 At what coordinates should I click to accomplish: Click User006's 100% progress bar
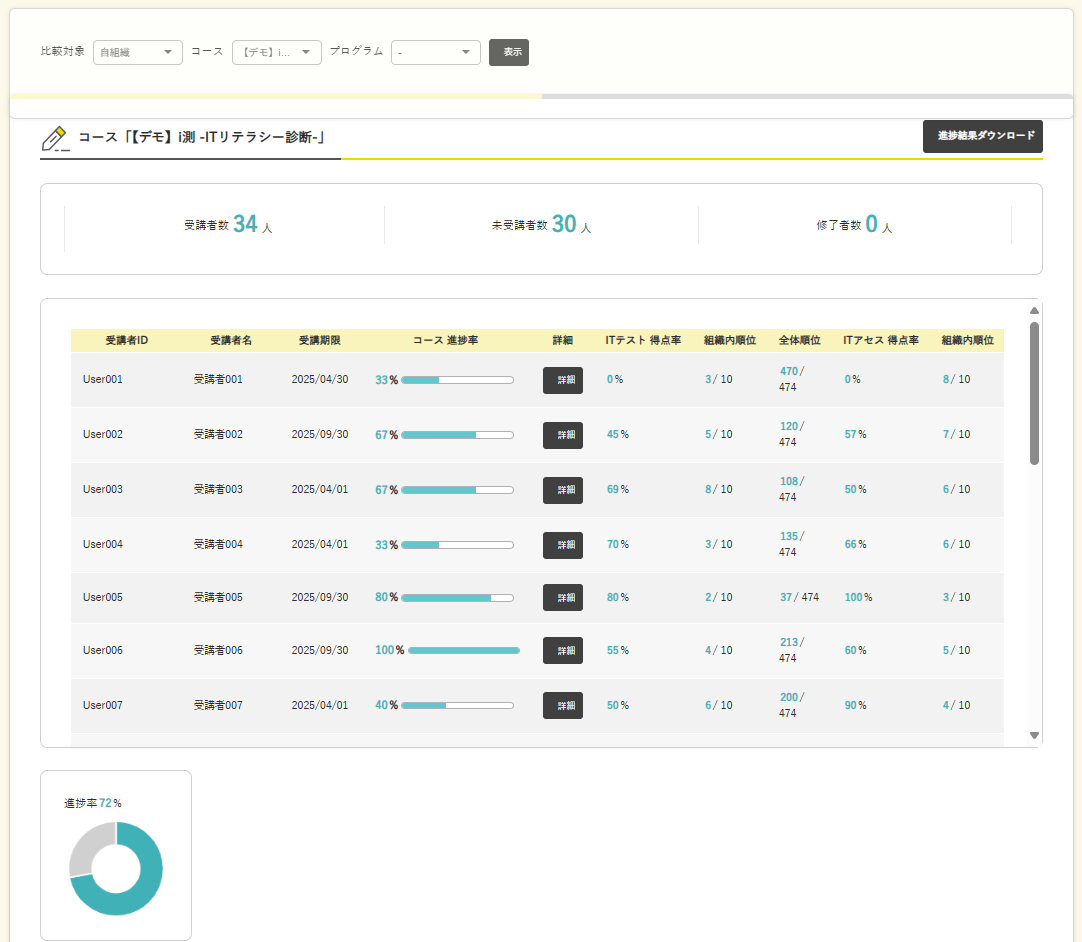[x=464, y=650]
